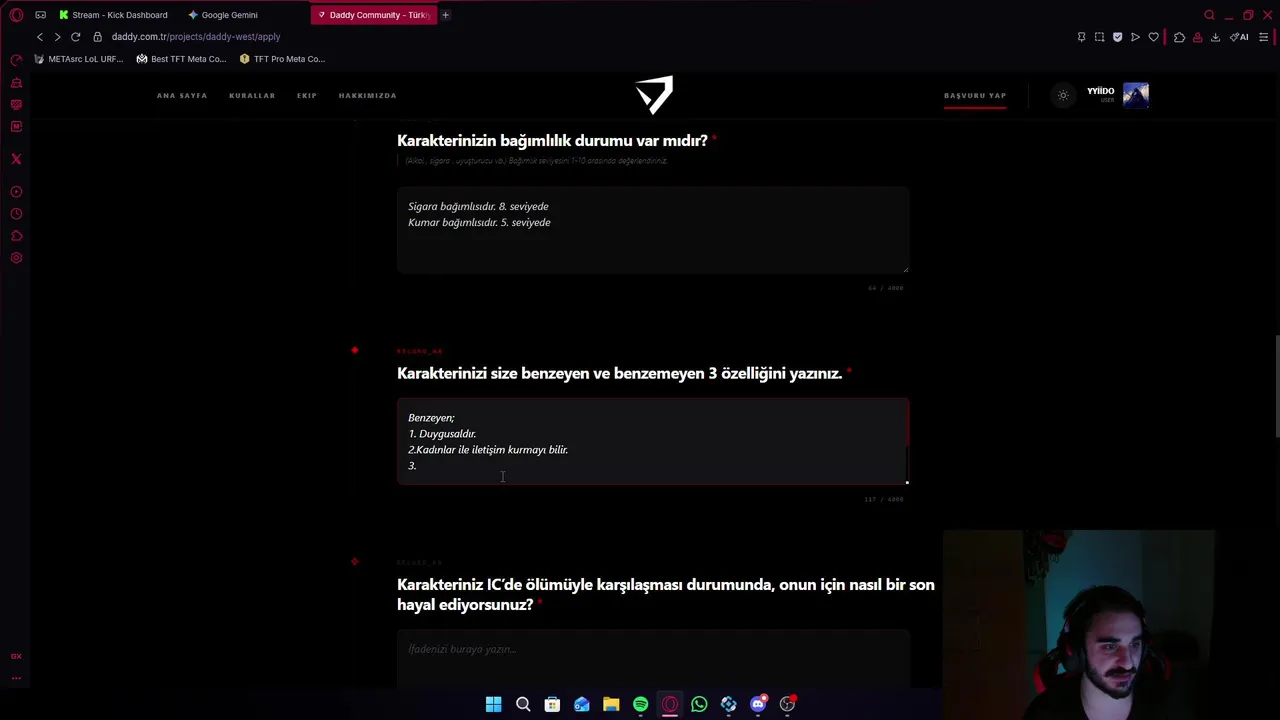Toggle the light/dark theme sun icon
The width and height of the screenshot is (1280, 720).
click(1063, 95)
